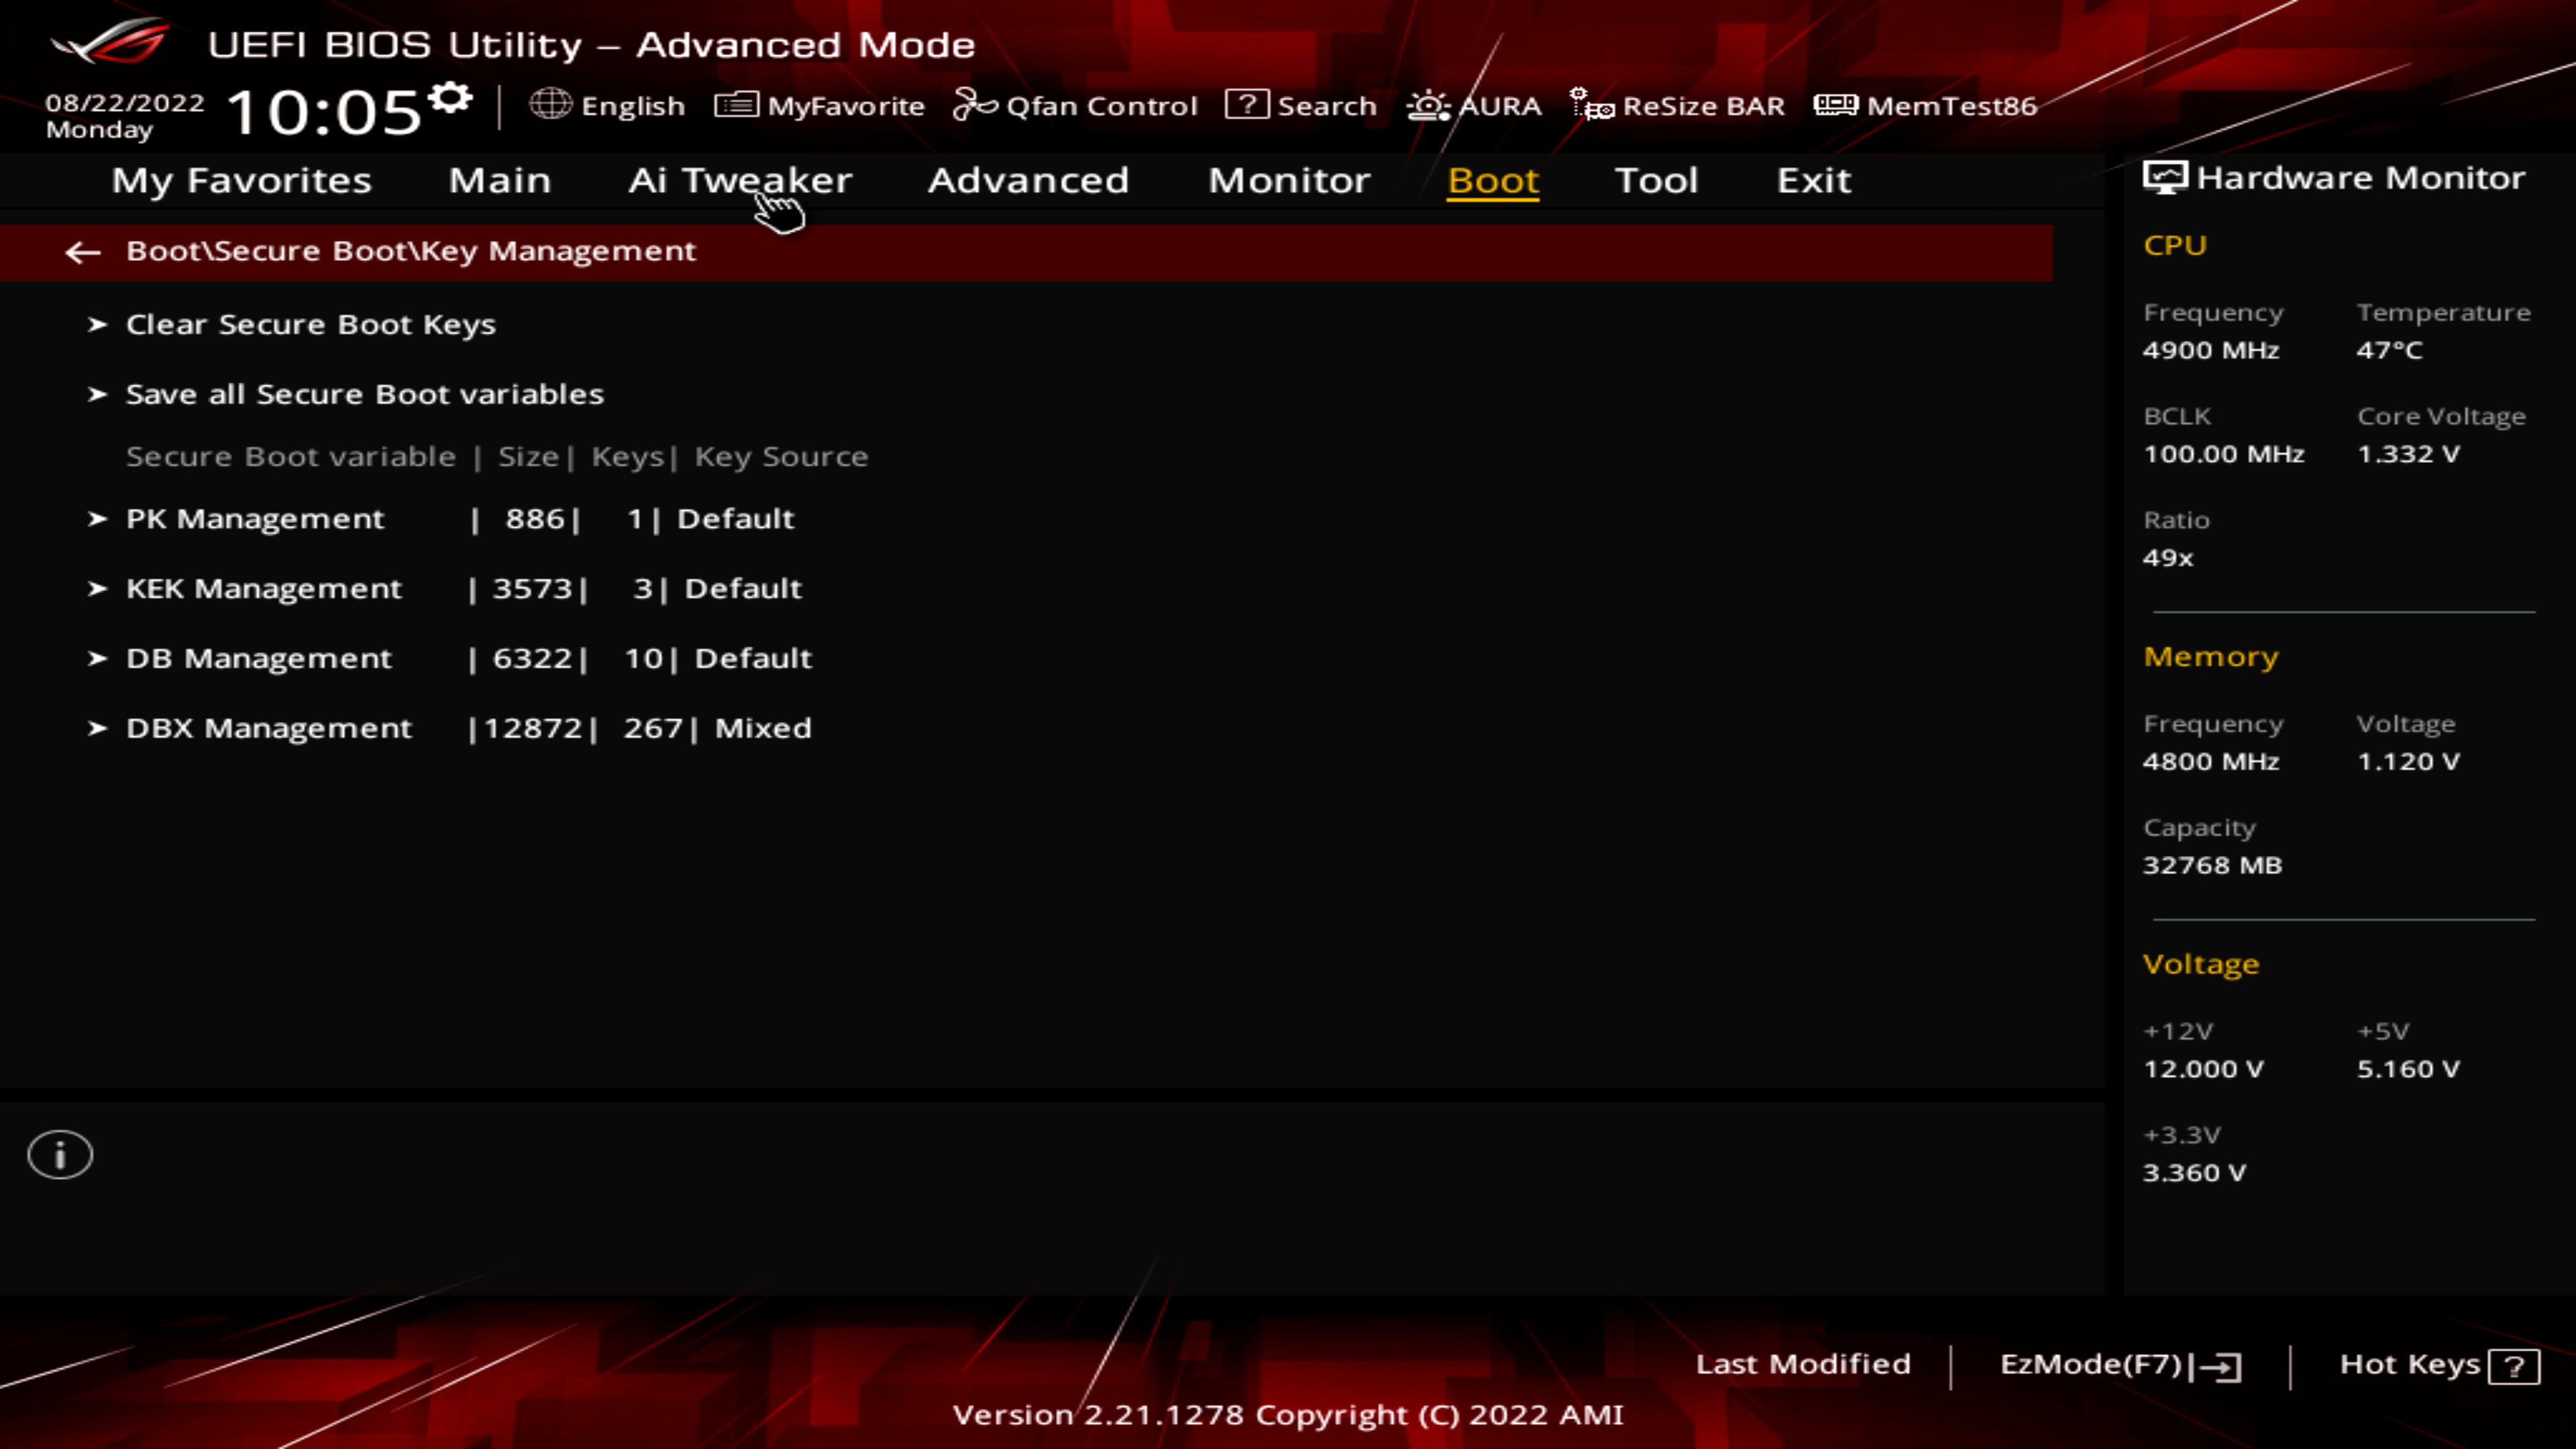Open ReSize BAR settings
Viewport: 2576px width, 1449px height.
tap(1680, 105)
